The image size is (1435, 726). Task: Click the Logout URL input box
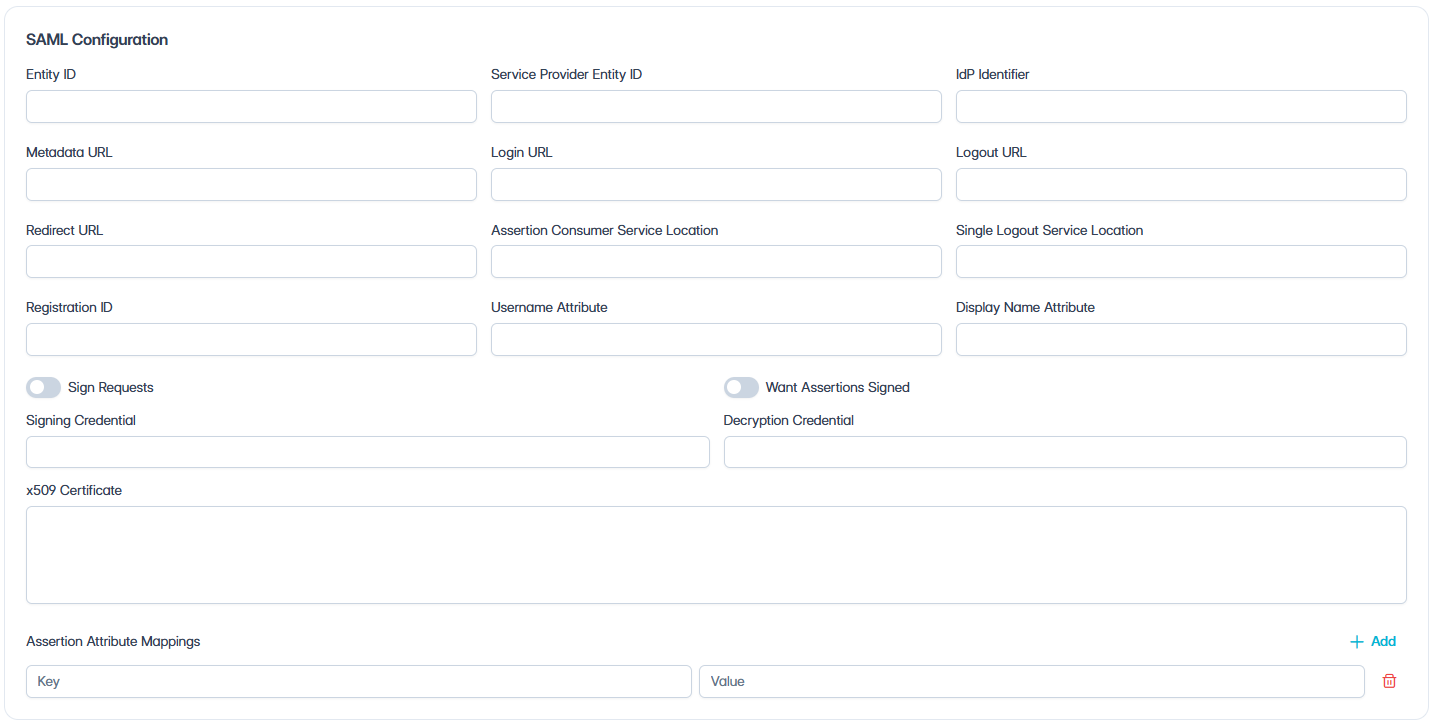pos(1181,184)
